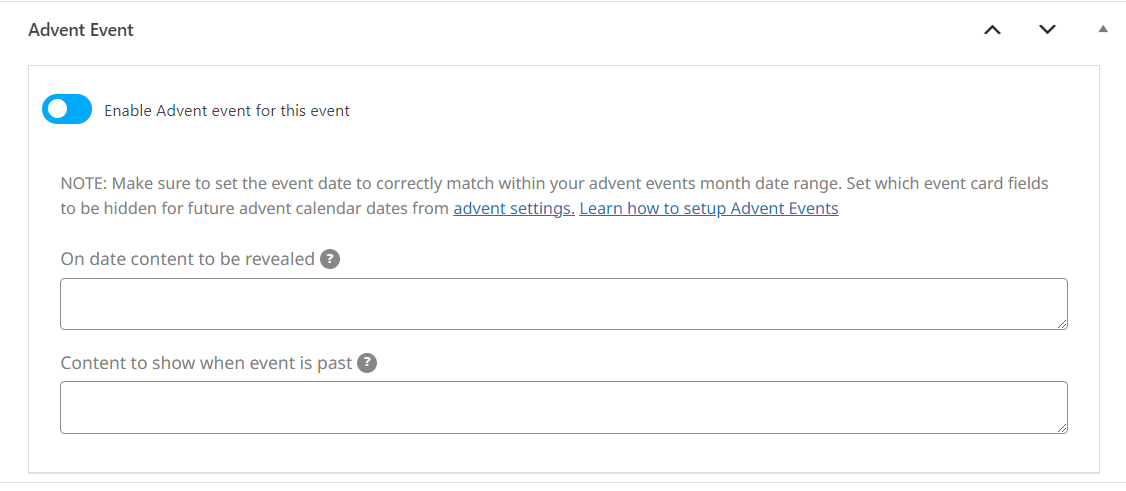This screenshot has width=1126, height=491.
Task: Click the 'On date content to be revealed' label text
Action: [188, 259]
